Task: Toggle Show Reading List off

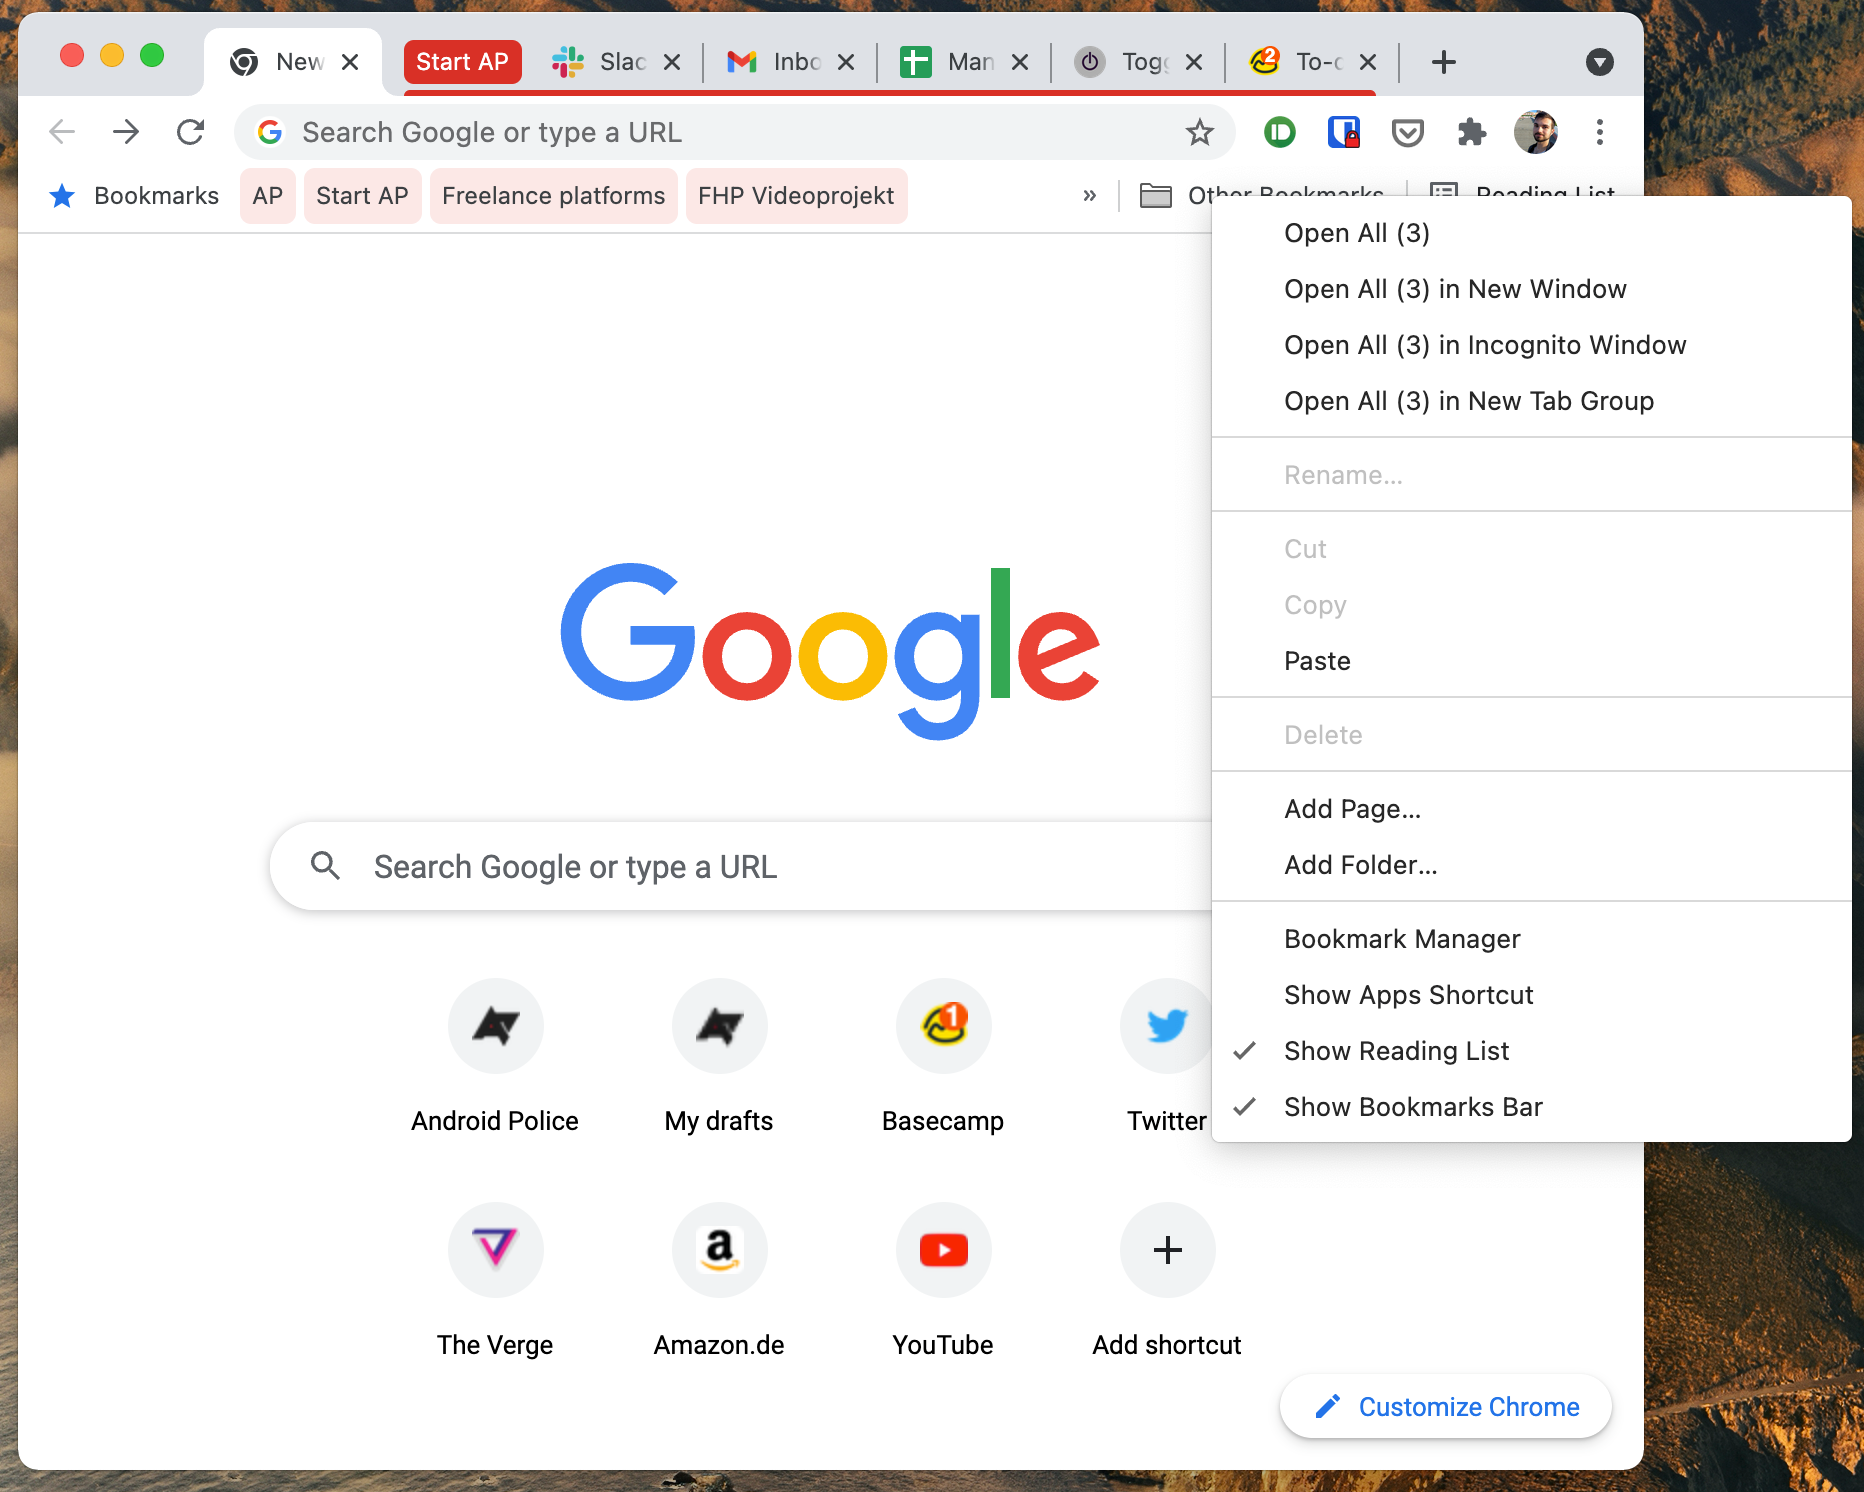Action: (x=1396, y=1050)
